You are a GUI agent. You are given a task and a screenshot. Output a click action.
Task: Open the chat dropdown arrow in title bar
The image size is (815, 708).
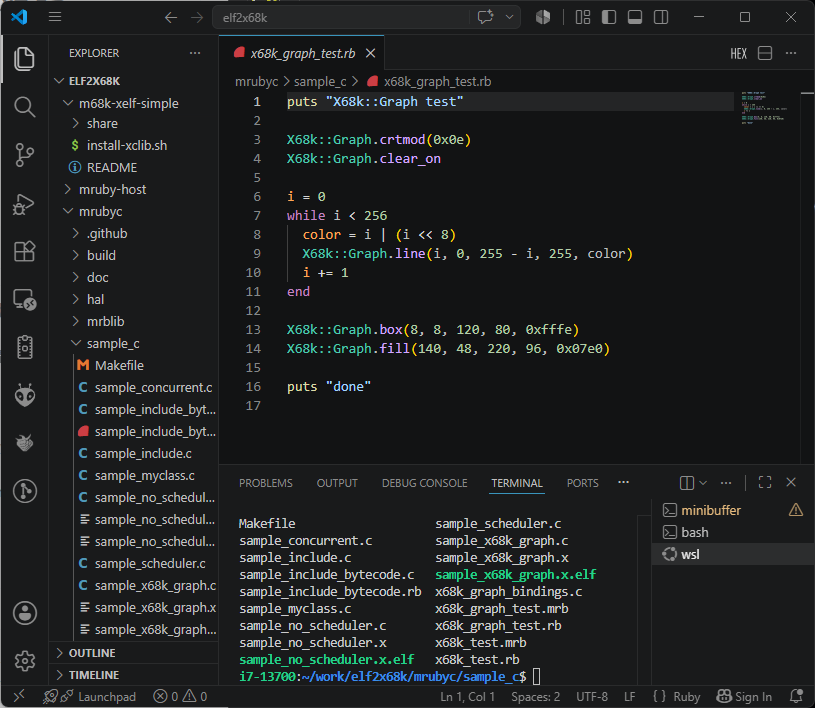click(x=509, y=17)
